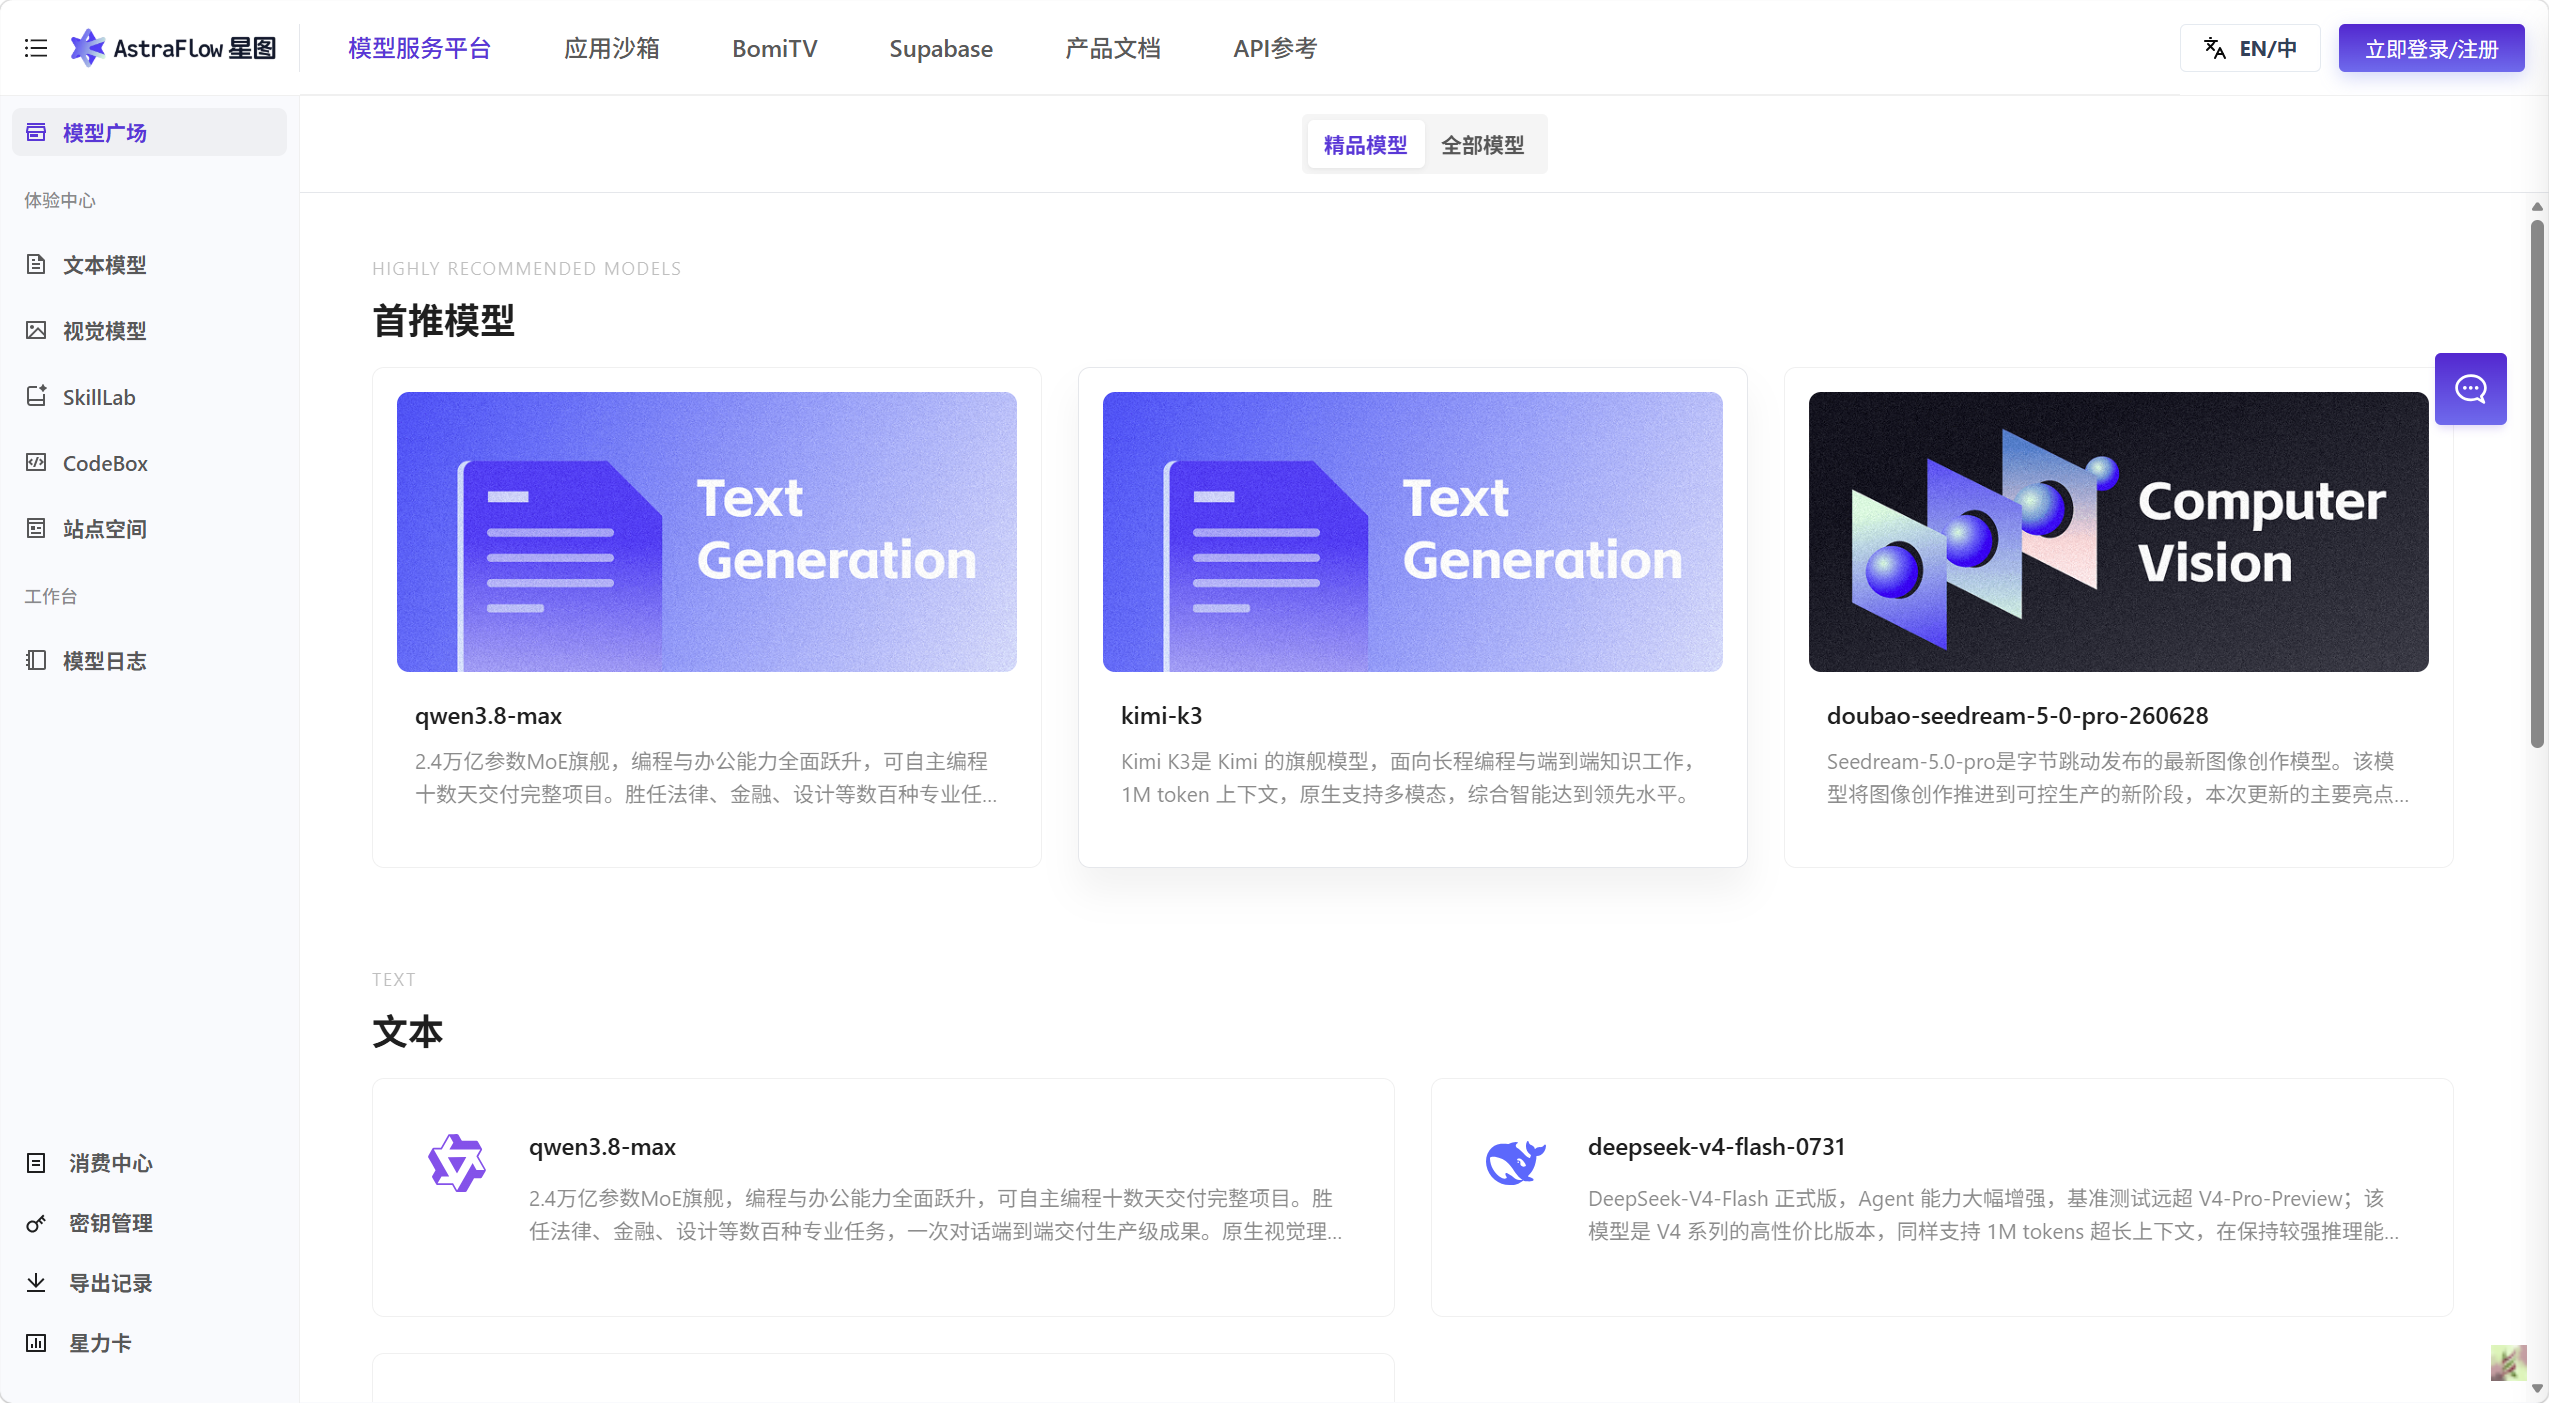2549x1403 pixels.
Task: Open the 模型服务平台 top menu
Action: coord(419,48)
